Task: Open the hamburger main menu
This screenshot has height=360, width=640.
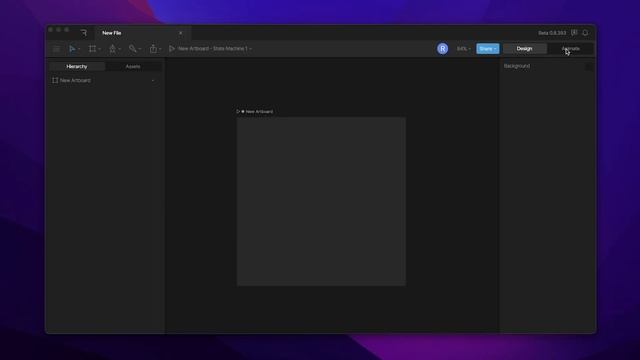Action: [x=56, y=49]
